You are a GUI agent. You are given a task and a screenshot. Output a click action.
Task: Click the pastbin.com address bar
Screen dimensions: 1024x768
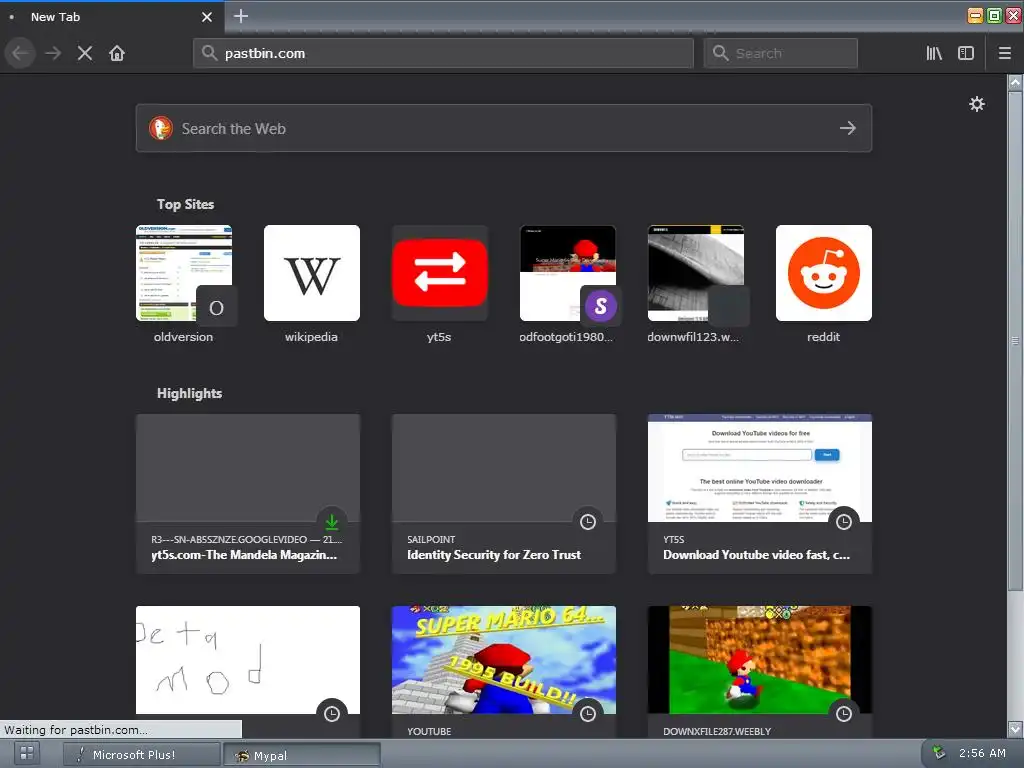coord(443,53)
